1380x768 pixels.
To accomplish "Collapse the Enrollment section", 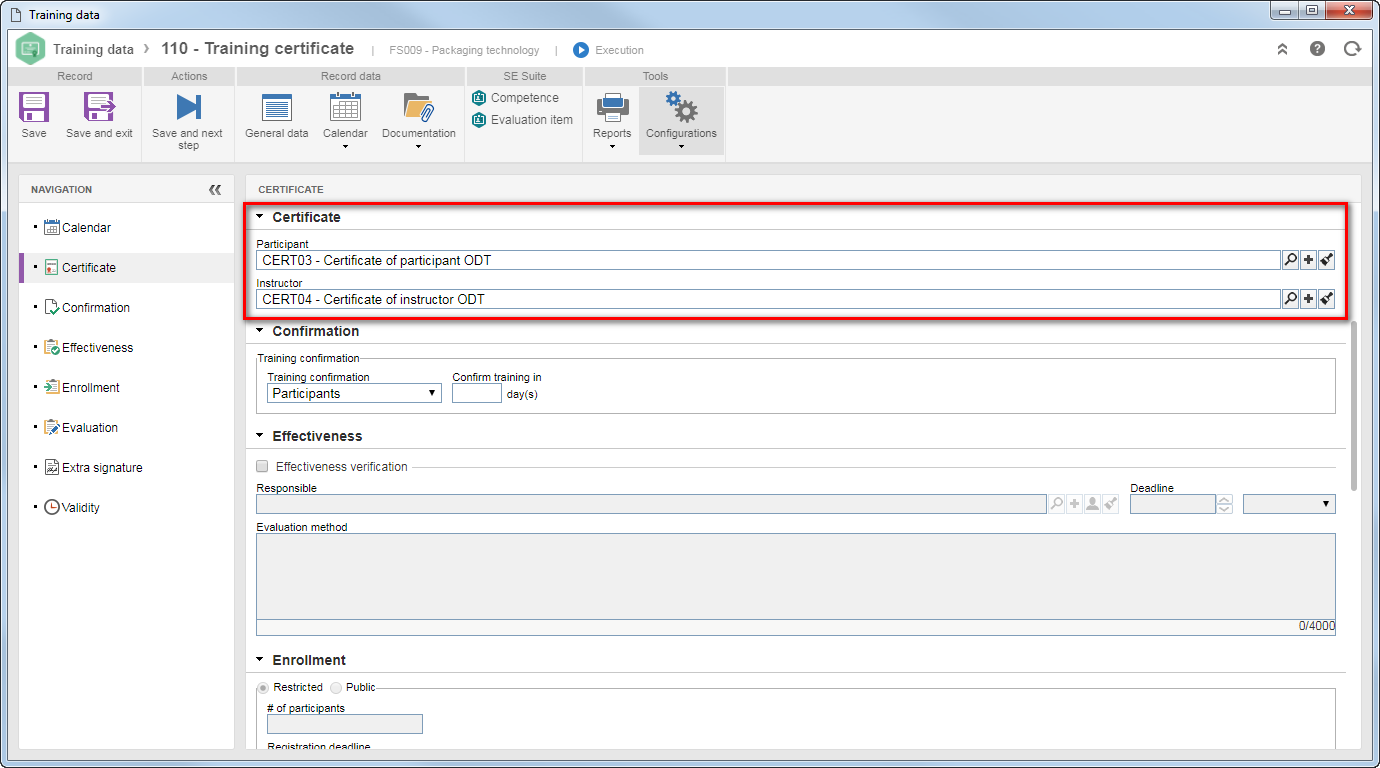I will click(260, 660).
